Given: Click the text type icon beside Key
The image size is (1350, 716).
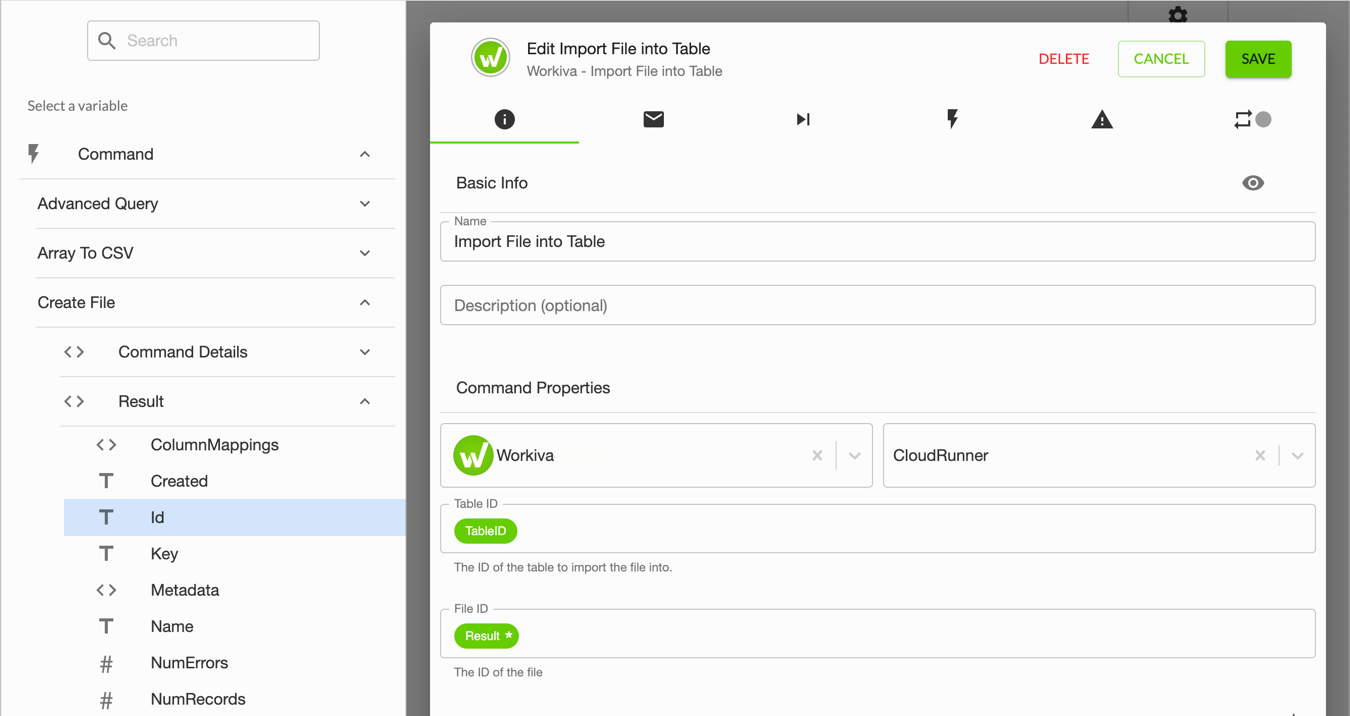Looking at the screenshot, I should coord(106,554).
